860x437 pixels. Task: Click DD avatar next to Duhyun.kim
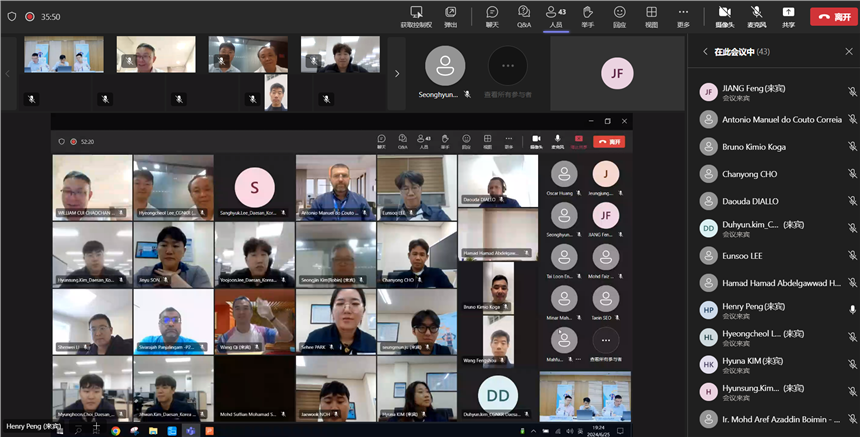(709, 229)
